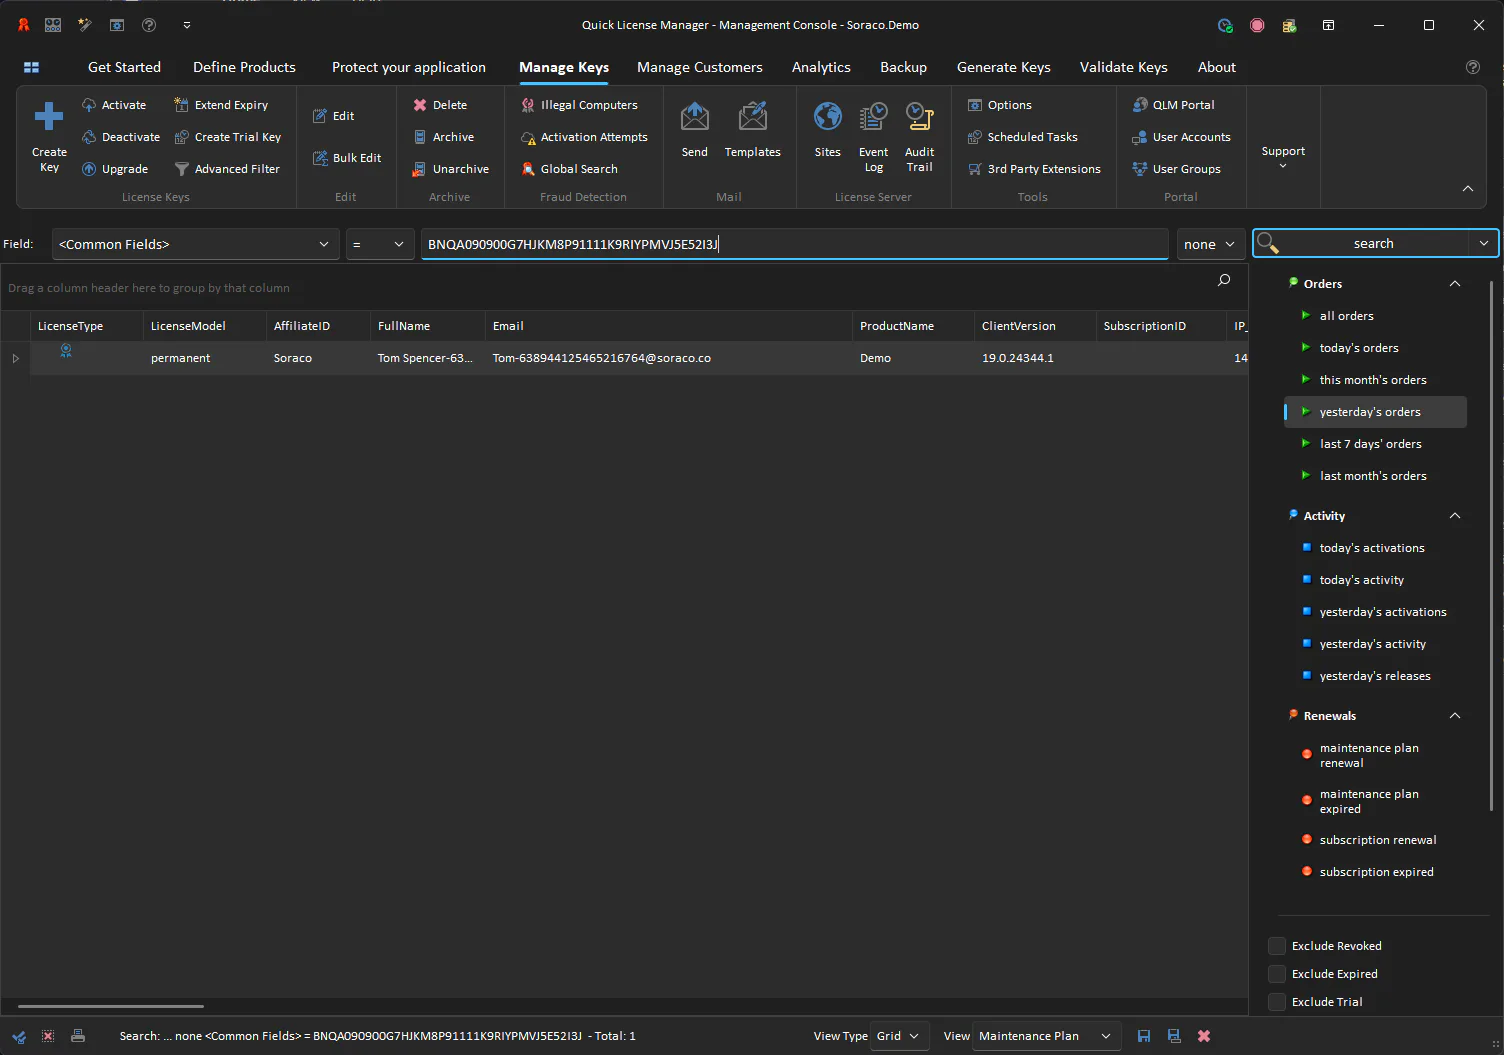Click save view icon in status bar
This screenshot has height=1055, width=1504.
(1144, 1036)
